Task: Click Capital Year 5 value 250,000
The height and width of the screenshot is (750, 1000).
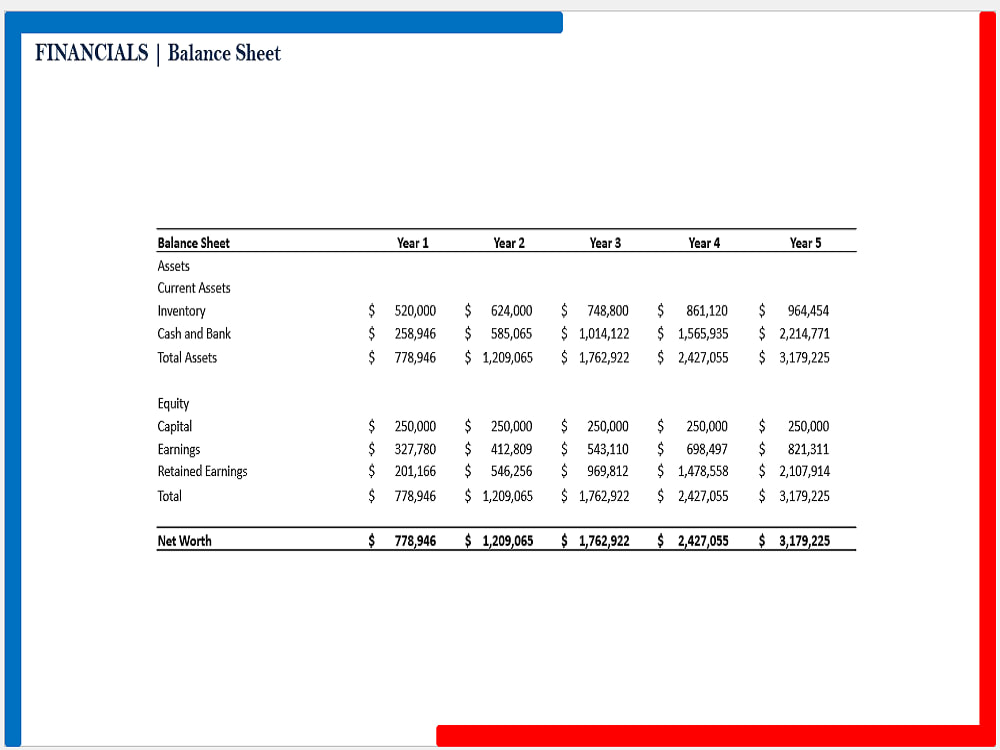Action: tap(808, 427)
